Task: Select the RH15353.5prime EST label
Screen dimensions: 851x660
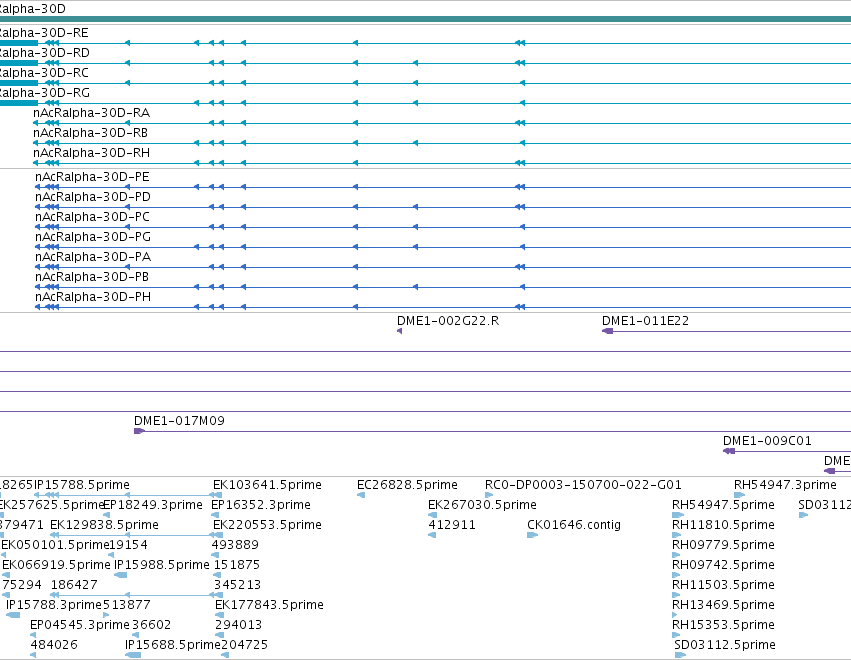Action: 723,625
